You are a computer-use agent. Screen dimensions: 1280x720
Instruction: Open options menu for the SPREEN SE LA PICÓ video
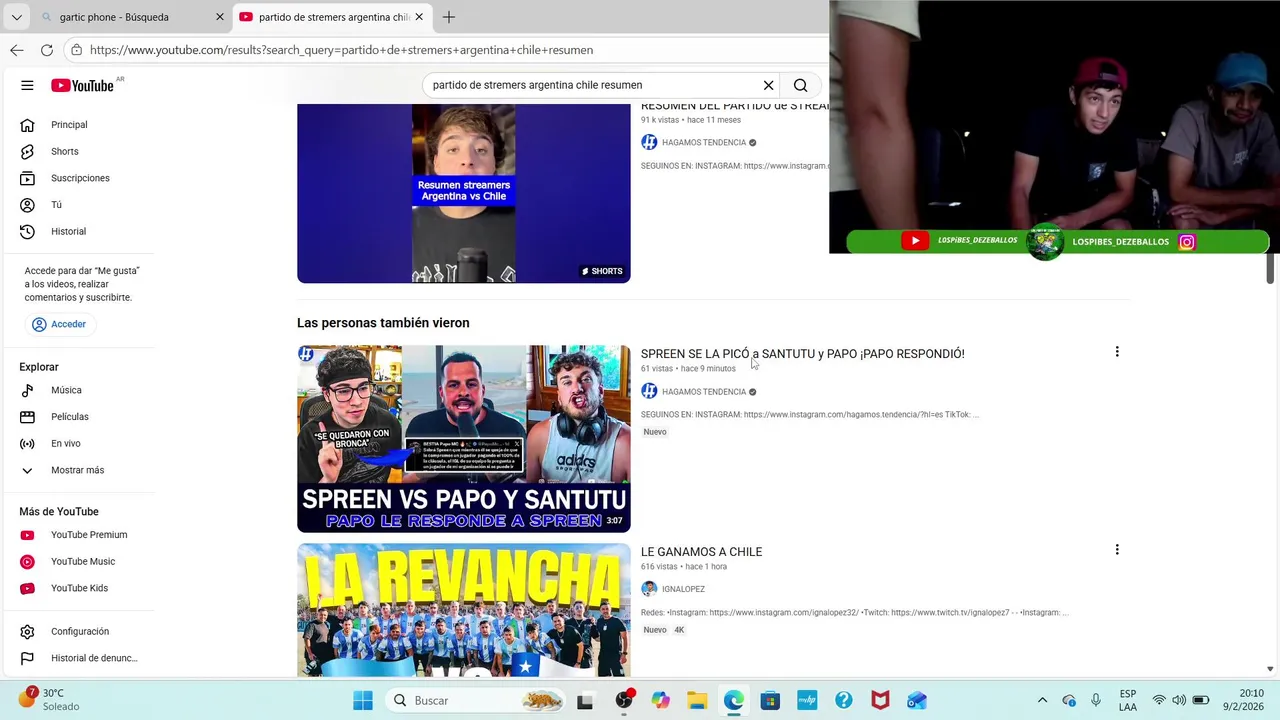[1117, 352]
